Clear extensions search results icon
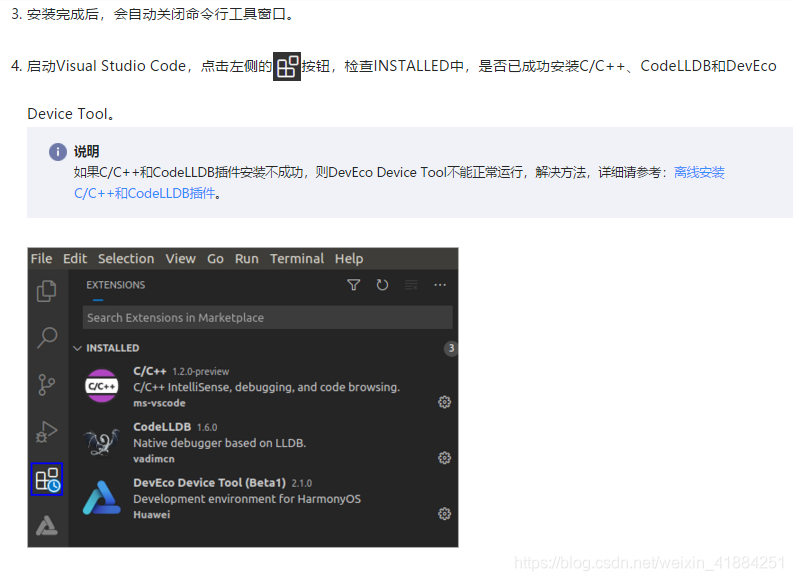 (411, 285)
